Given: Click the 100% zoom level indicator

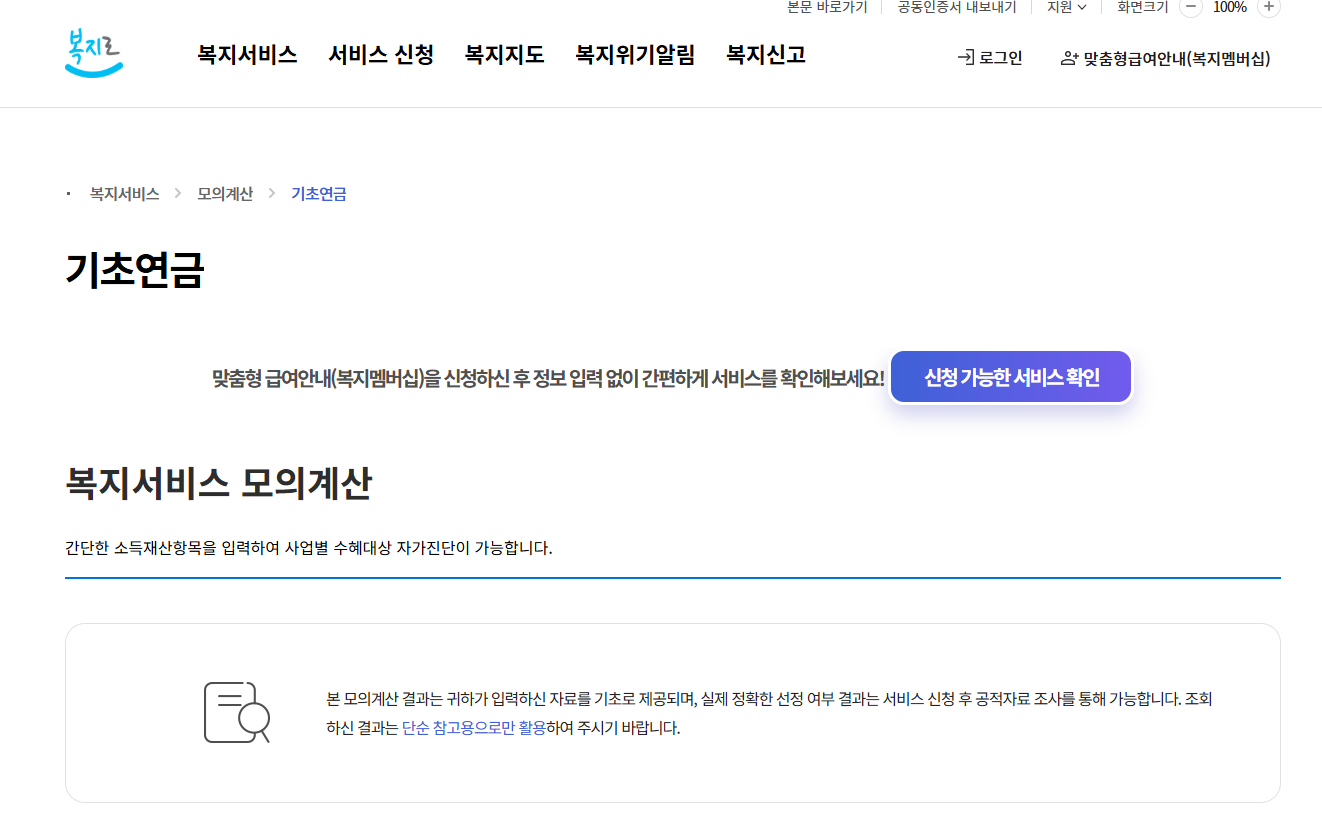Looking at the screenshot, I should pos(1229,8).
